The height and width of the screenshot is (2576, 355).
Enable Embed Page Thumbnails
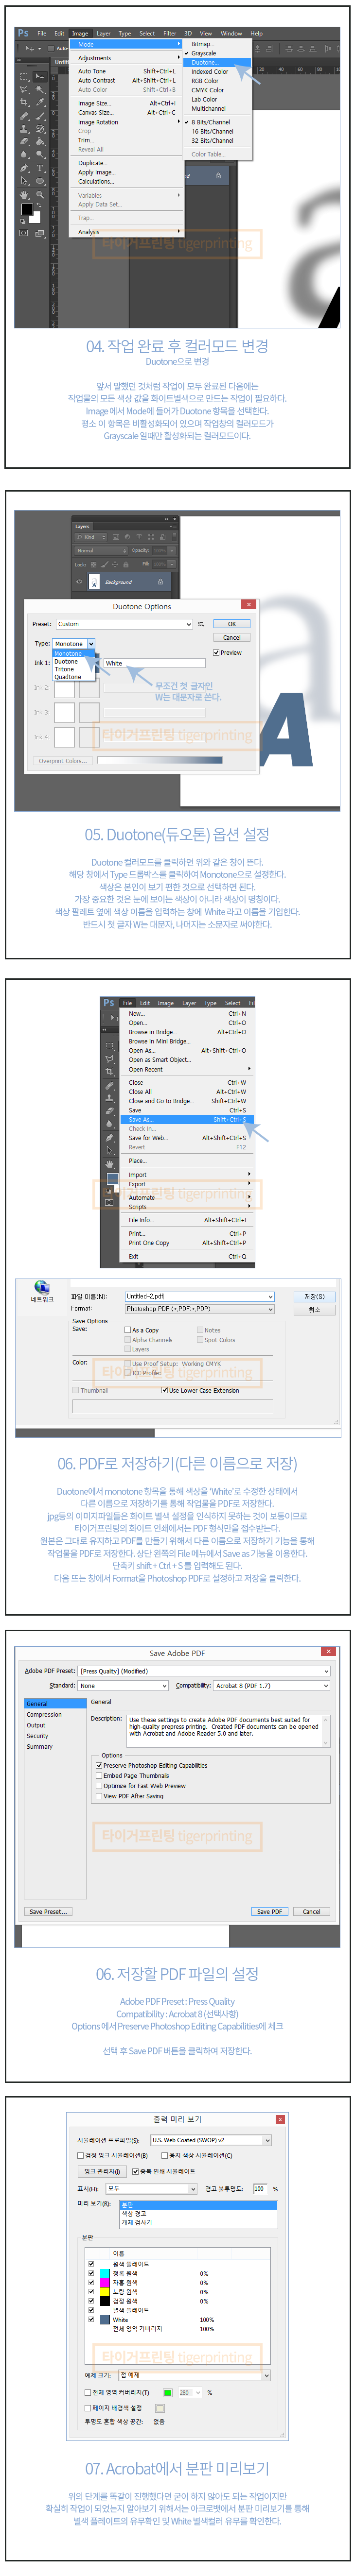coord(99,1775)
